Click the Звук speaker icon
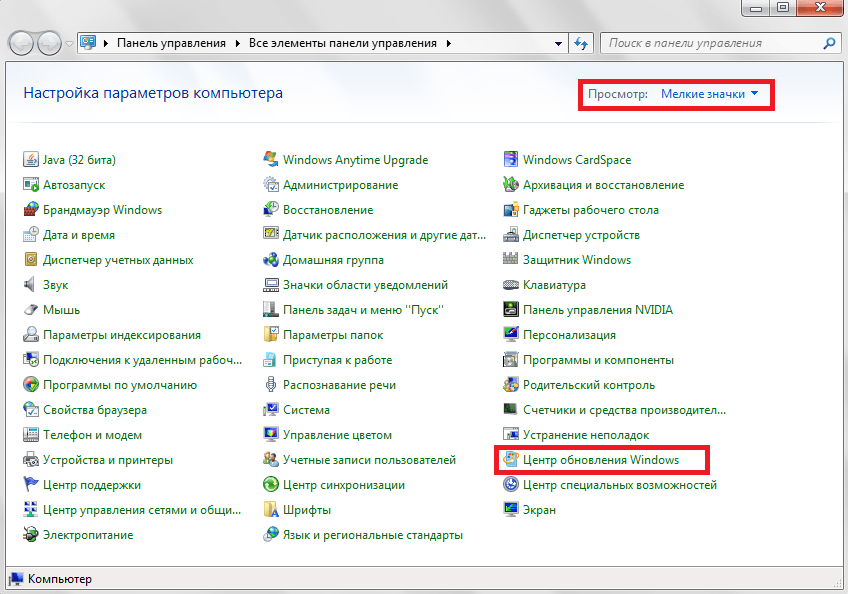 (31, 285)
